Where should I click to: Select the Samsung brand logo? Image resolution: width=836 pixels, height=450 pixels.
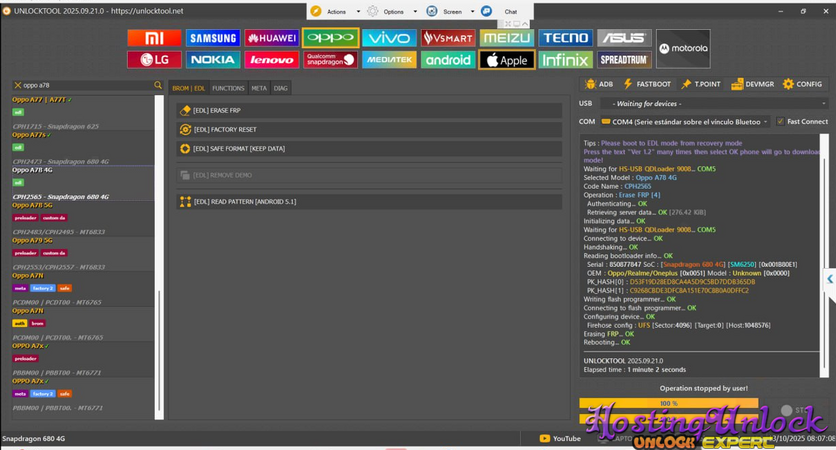[213, 38]
